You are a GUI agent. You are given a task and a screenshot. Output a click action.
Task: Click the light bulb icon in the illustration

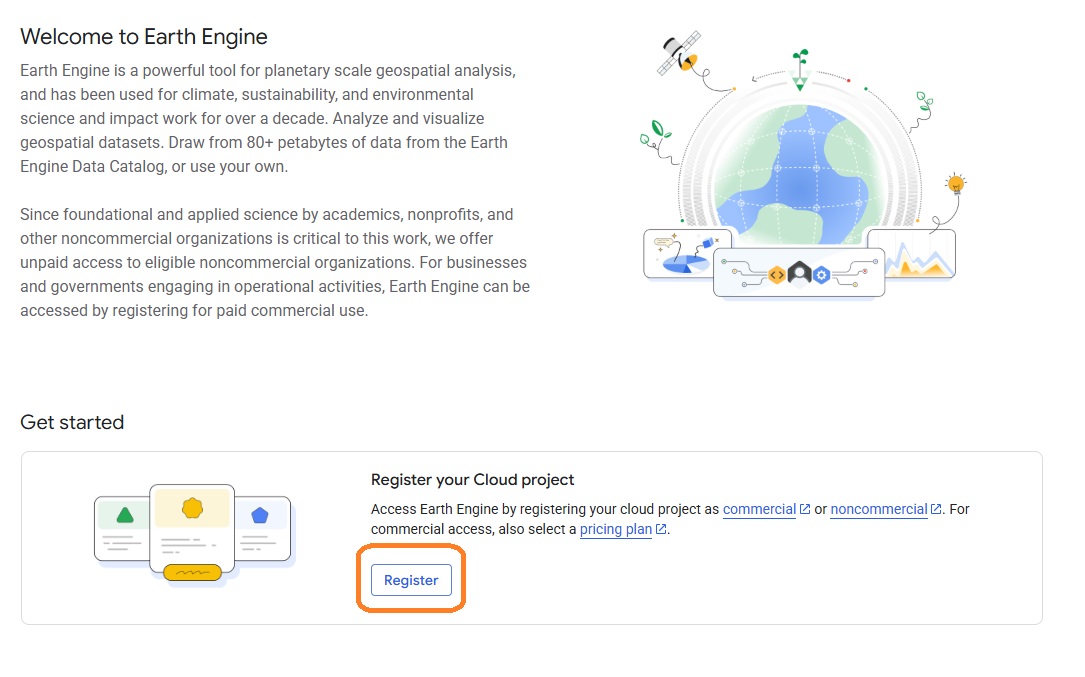coord(956,183)
